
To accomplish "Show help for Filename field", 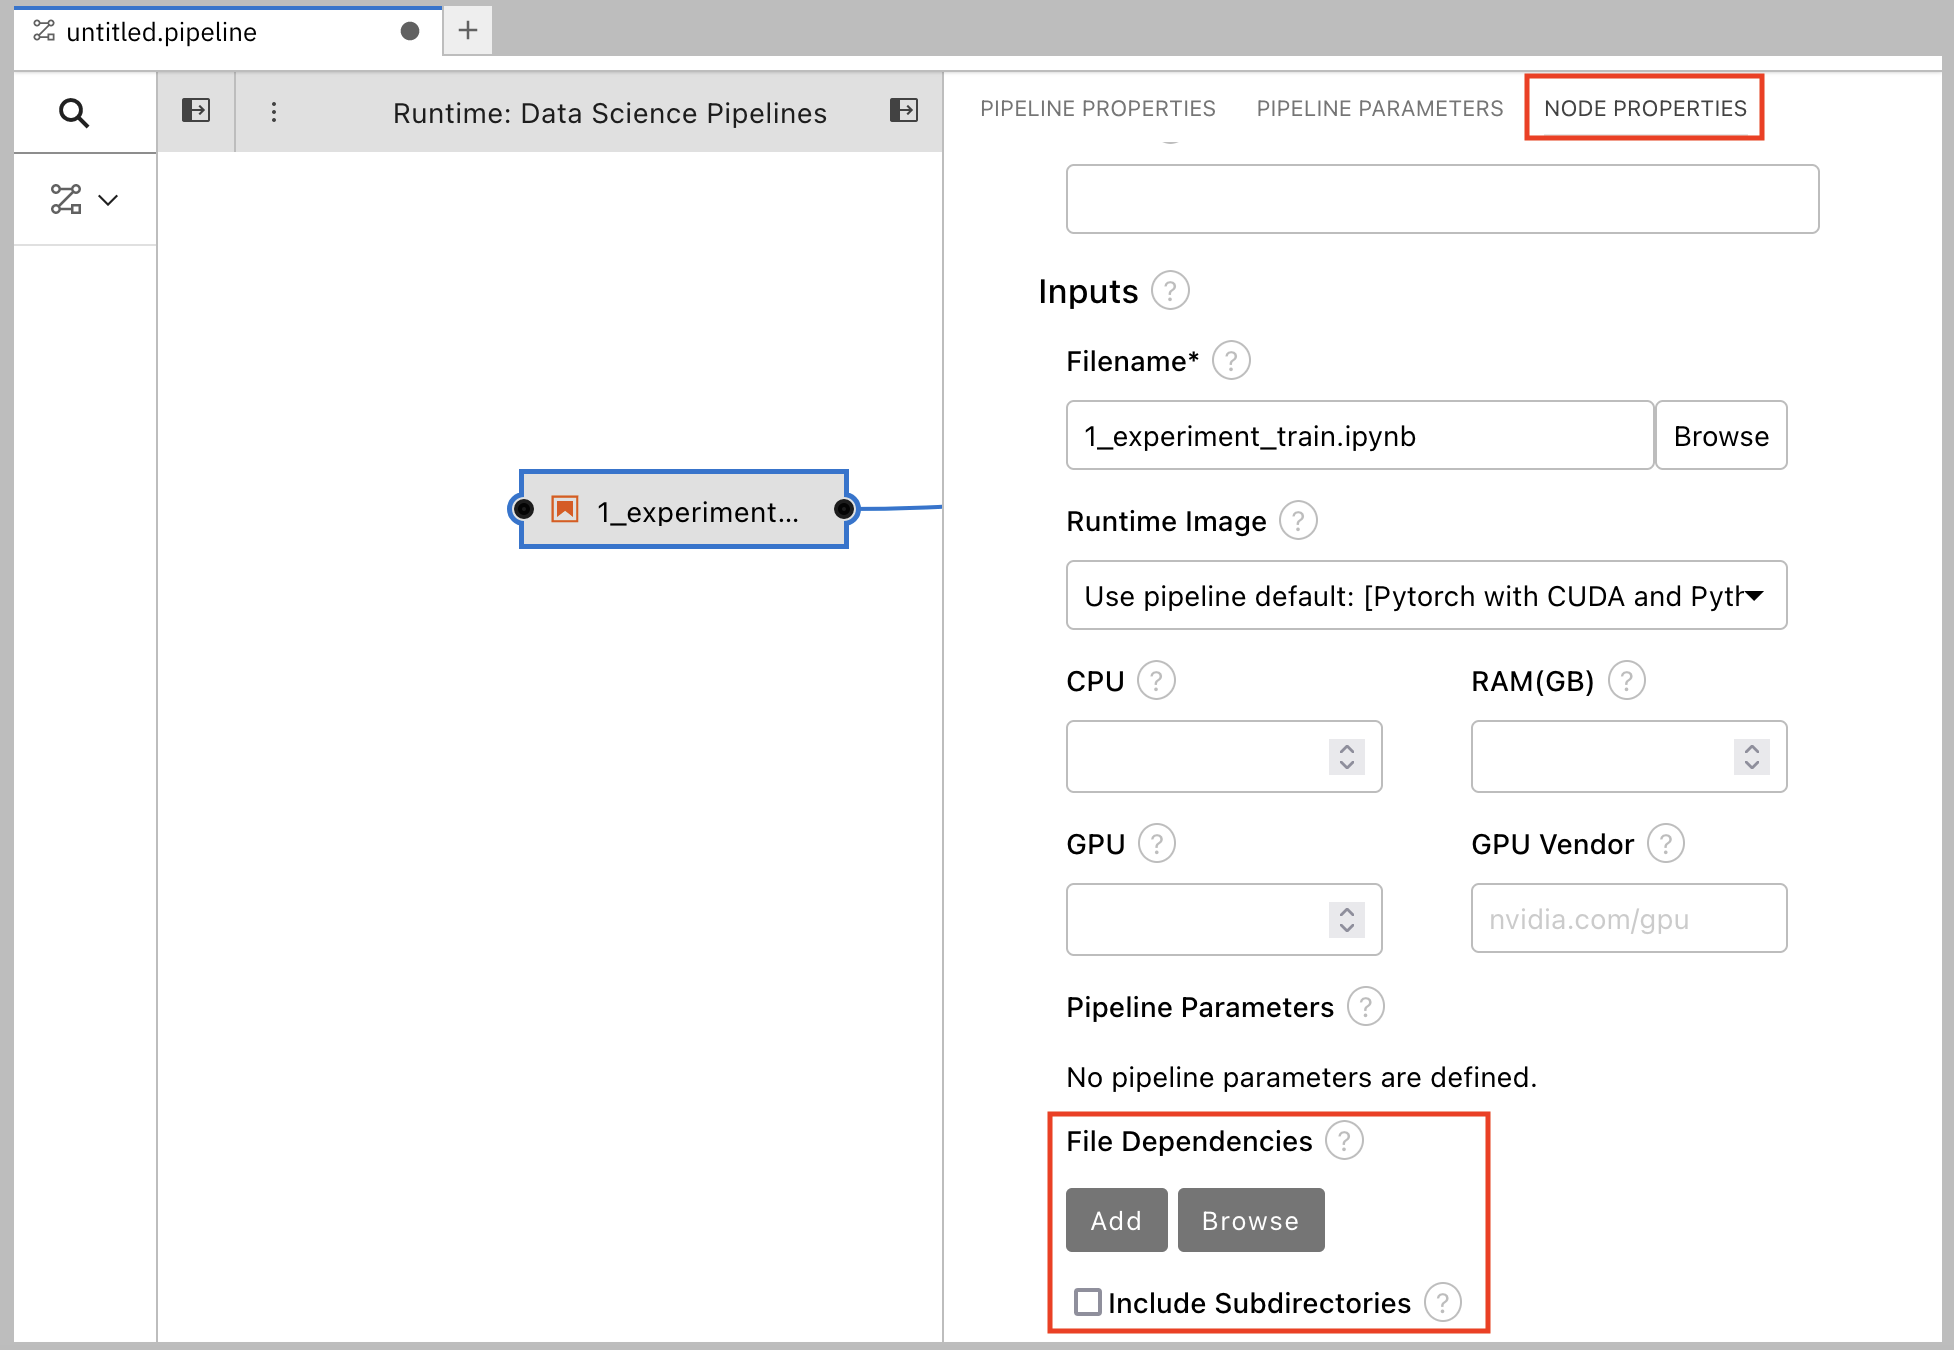I will (x=1231, y=361).
